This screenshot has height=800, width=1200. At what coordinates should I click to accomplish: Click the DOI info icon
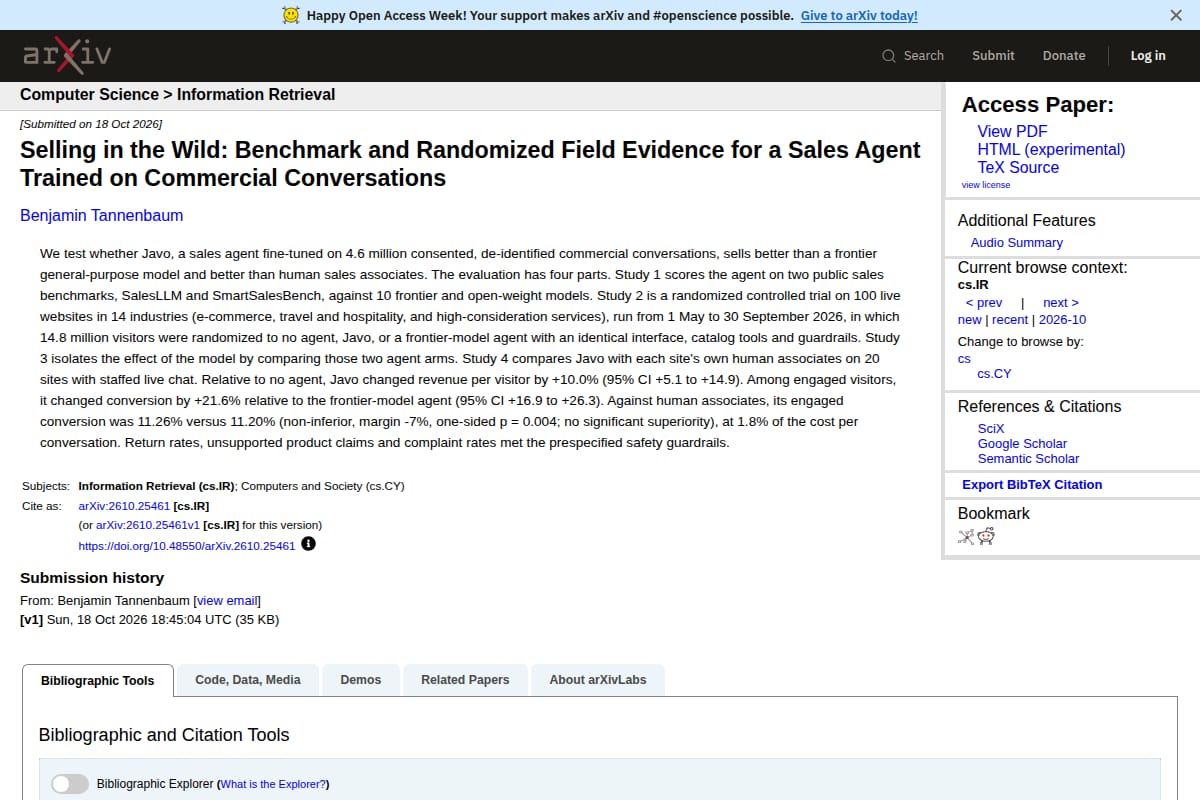(x=308, y=544)
